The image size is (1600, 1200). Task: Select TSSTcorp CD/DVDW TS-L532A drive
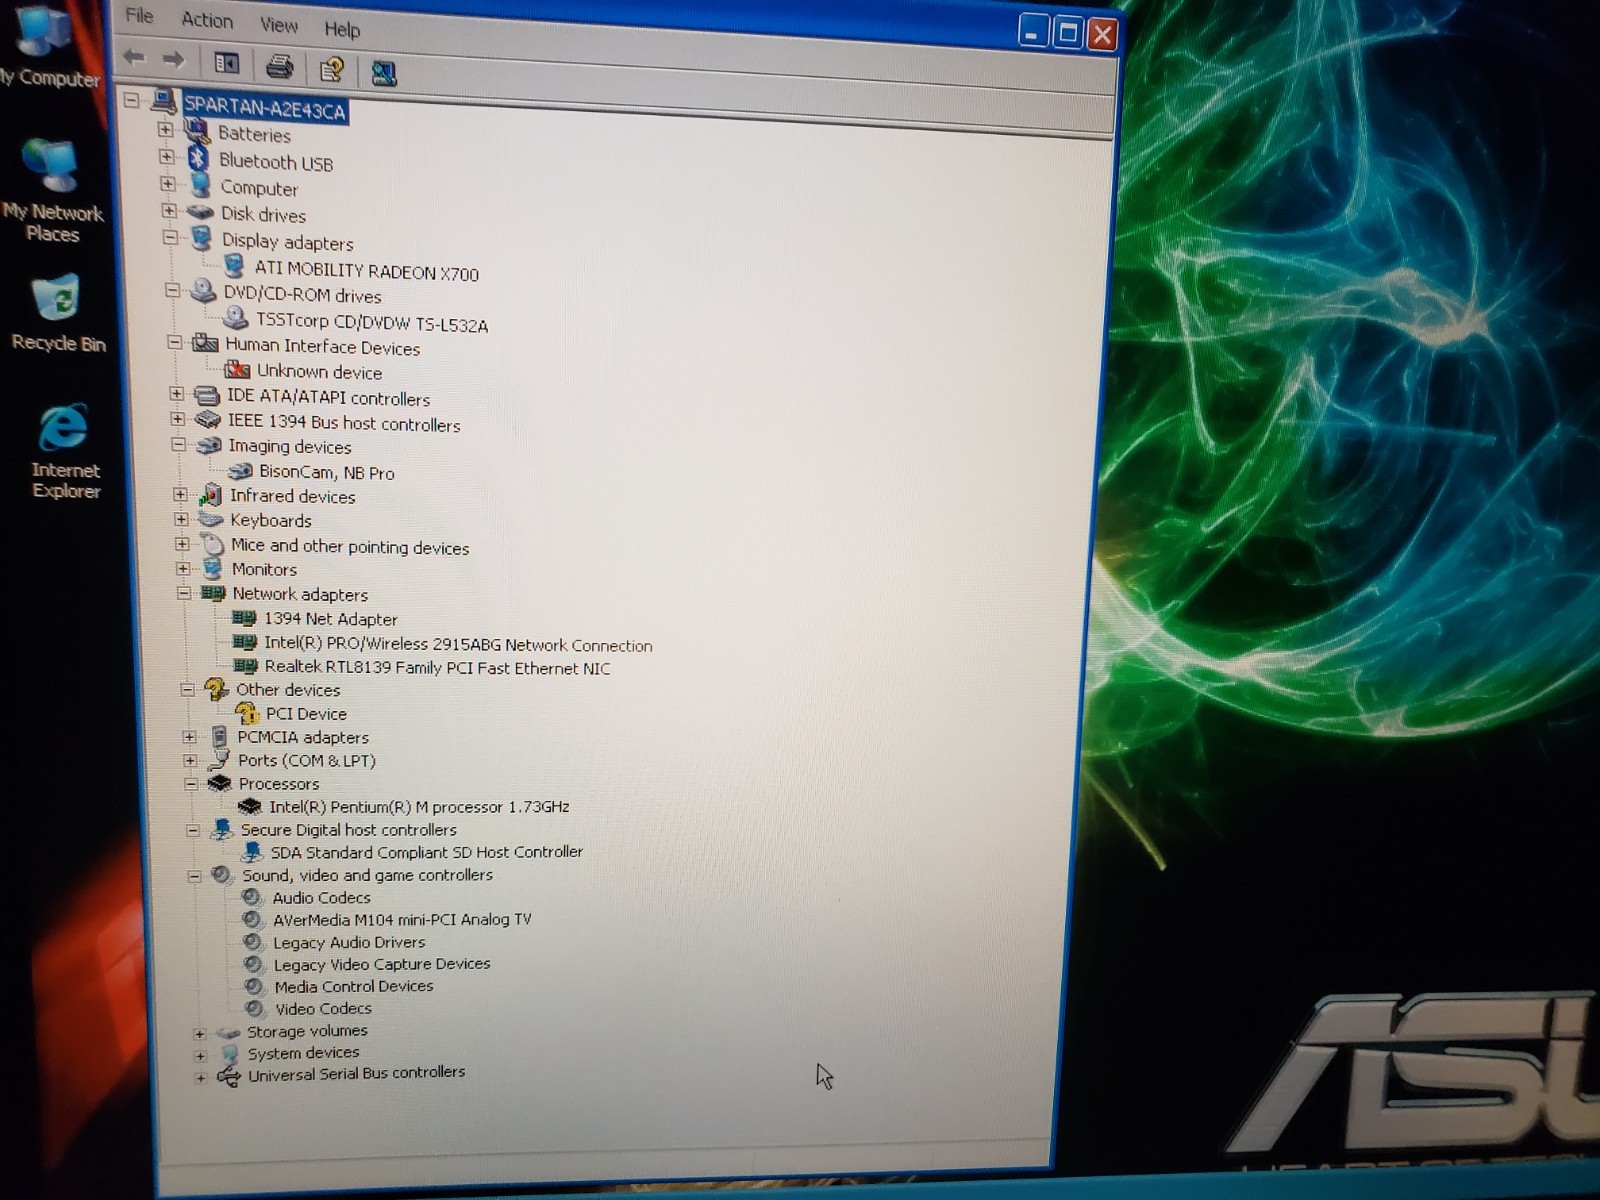(x=372, y=322)
